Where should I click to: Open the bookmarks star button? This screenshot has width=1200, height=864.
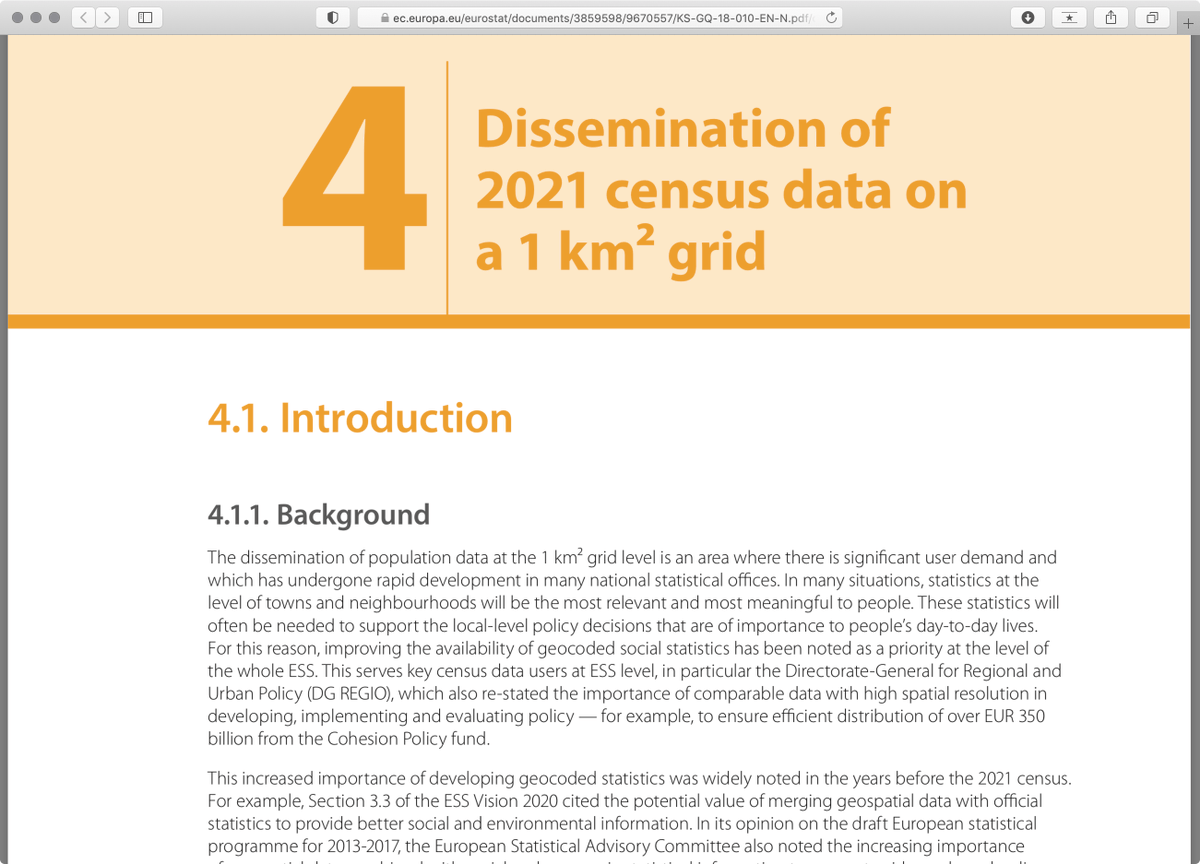(x=1069, y=17)
